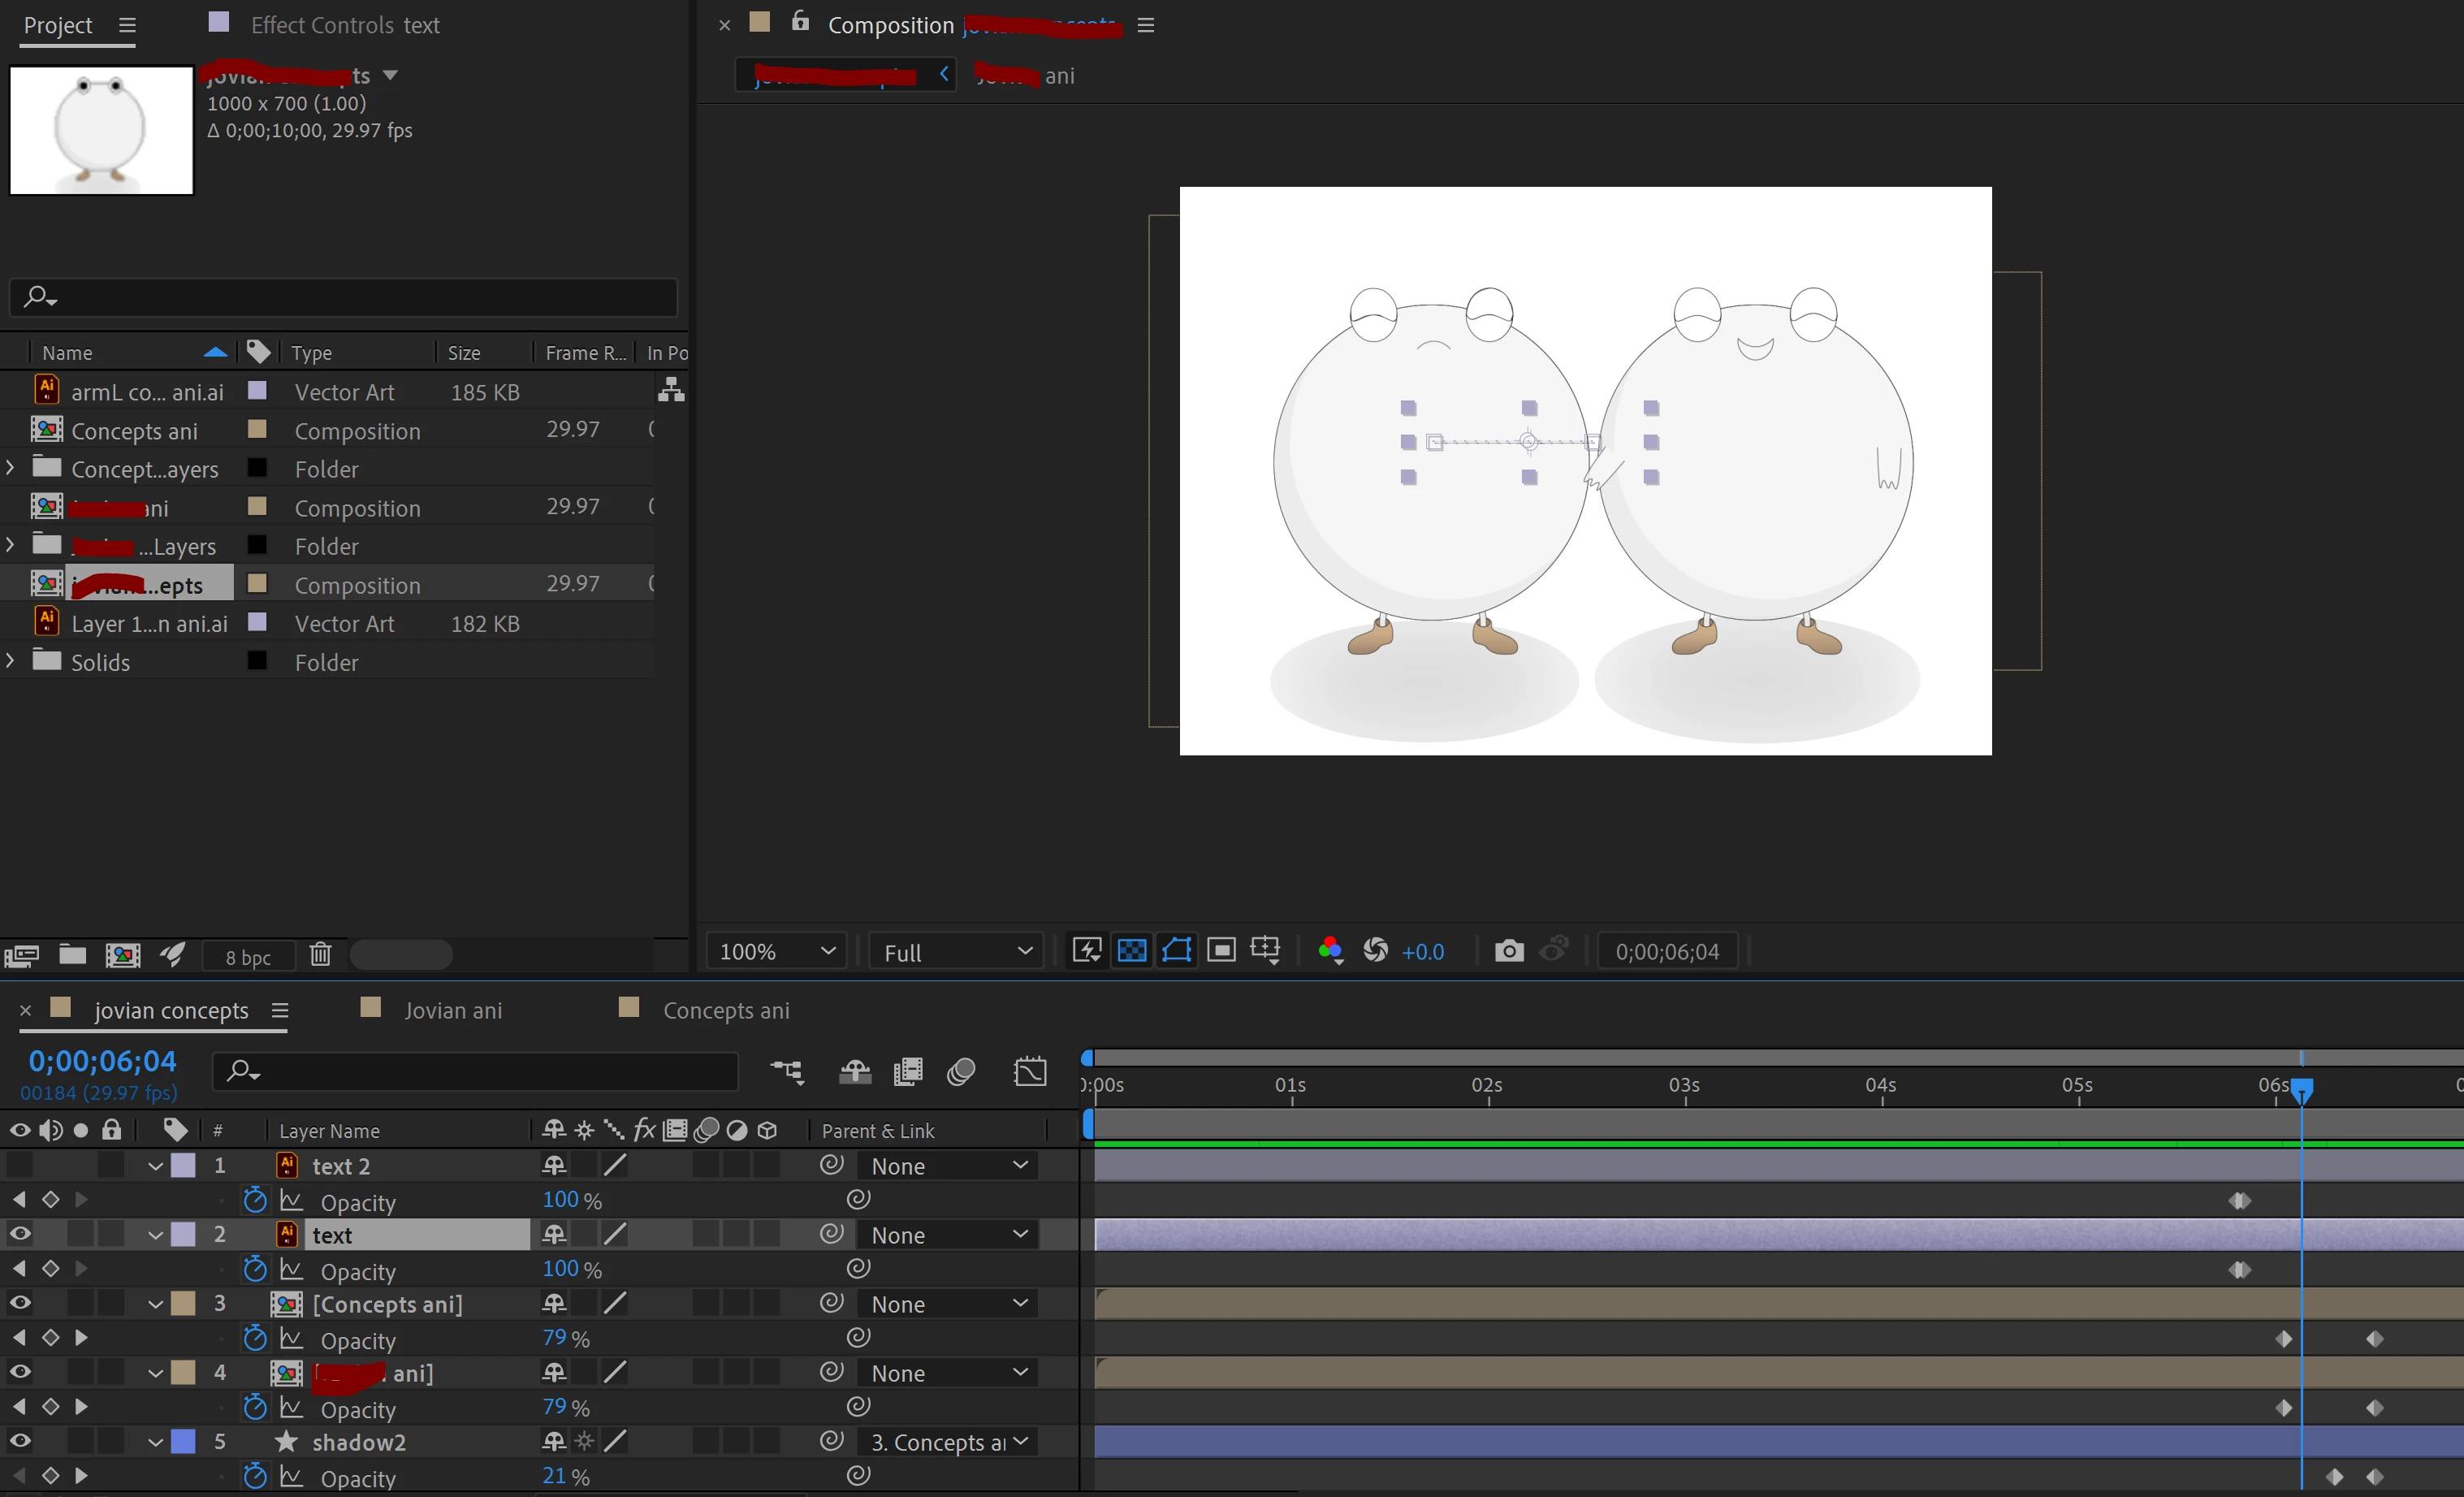Open the Effect Controls text tab
2464x1497 pixels.
pyautogui.click(x=344, y=25)
